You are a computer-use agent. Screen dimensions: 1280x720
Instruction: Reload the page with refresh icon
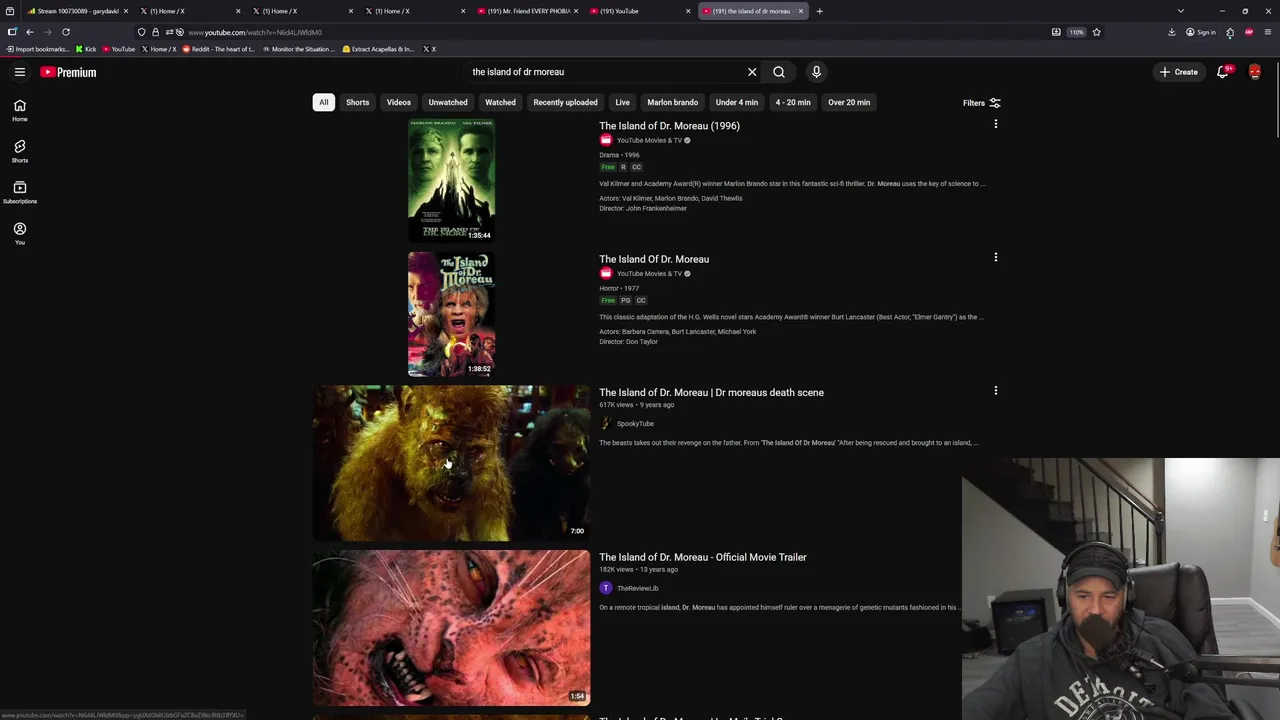click(66, 32)
